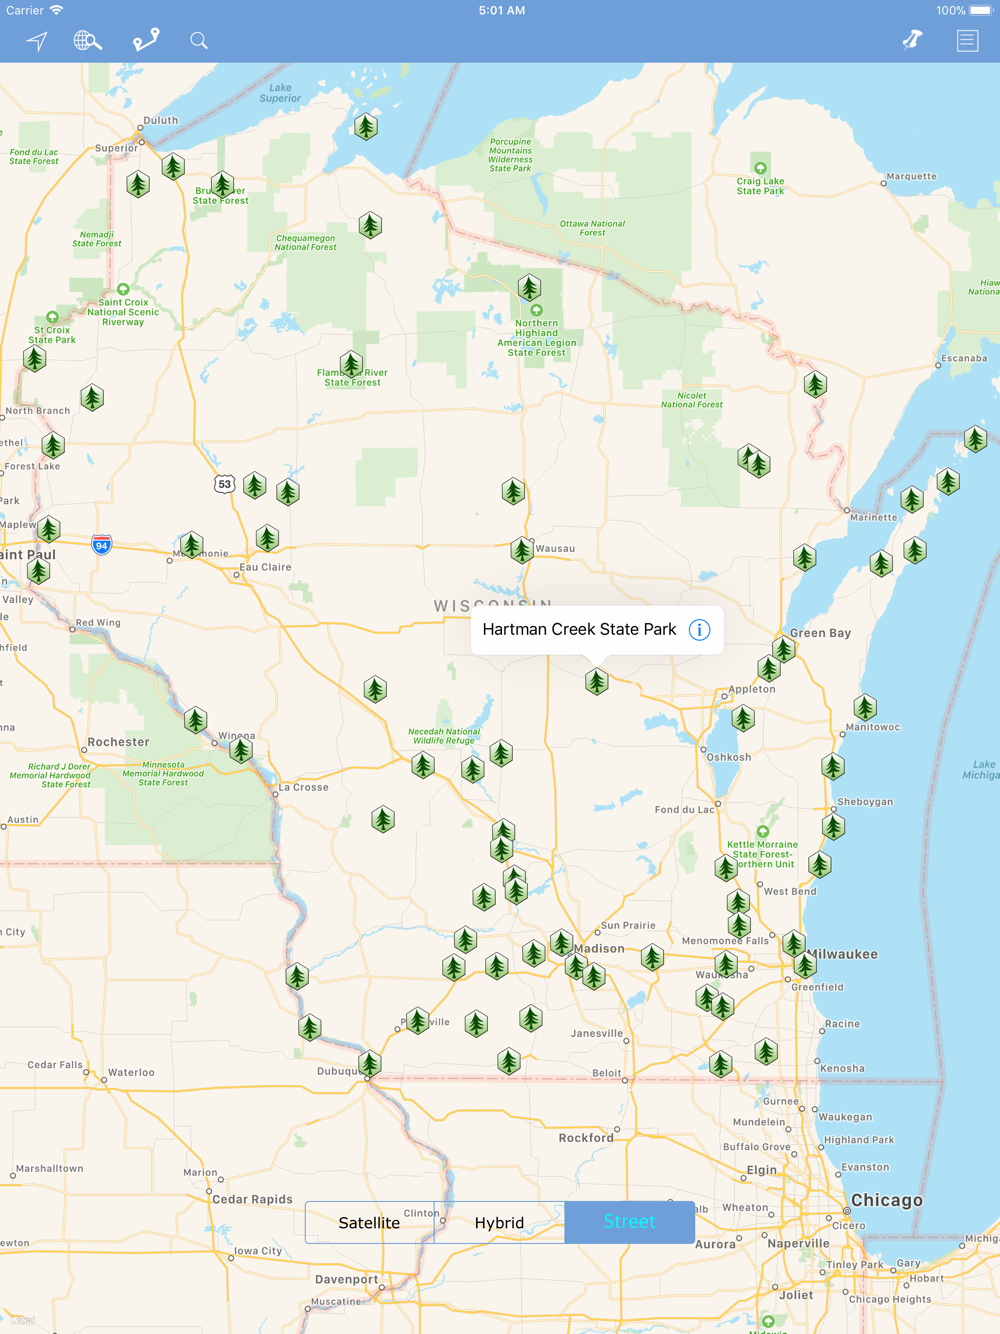1000x1334 pixels.
Task: Tap the route path icon
Action: [x=146, y=40]
